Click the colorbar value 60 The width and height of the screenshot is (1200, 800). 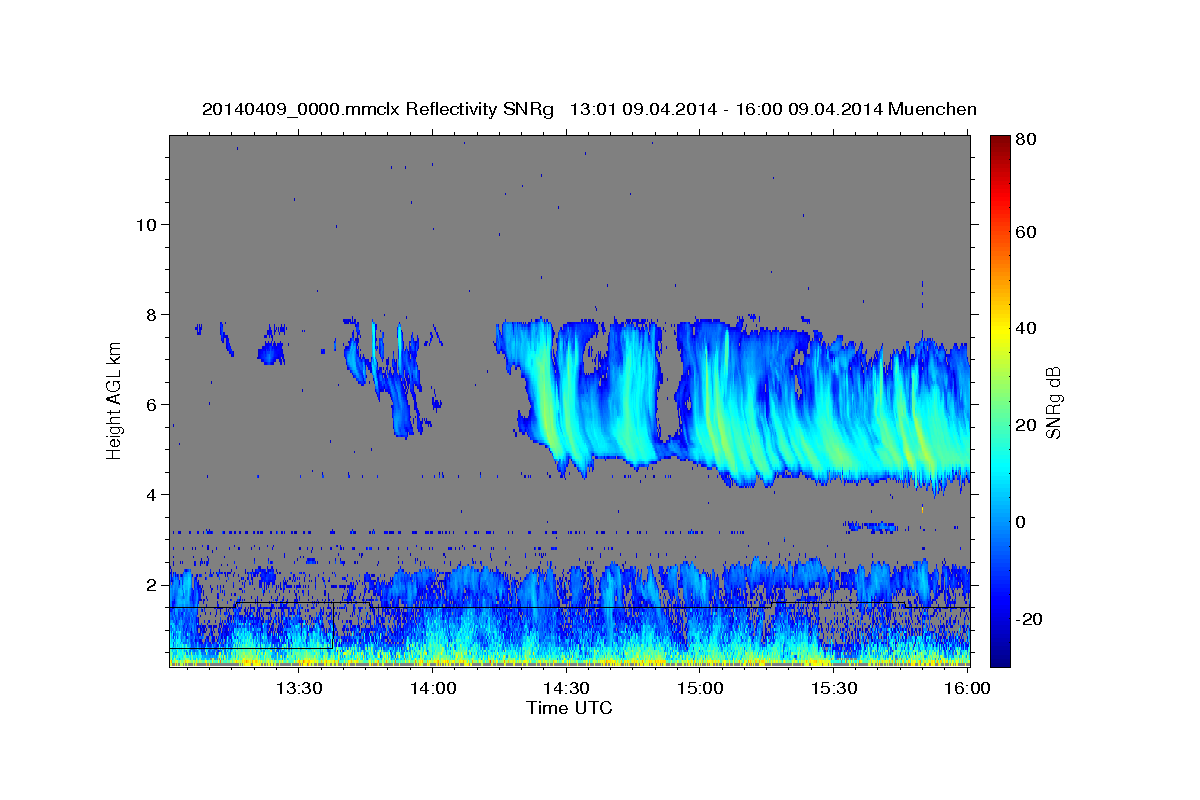pyautogui.click(x=1028, y=231)
